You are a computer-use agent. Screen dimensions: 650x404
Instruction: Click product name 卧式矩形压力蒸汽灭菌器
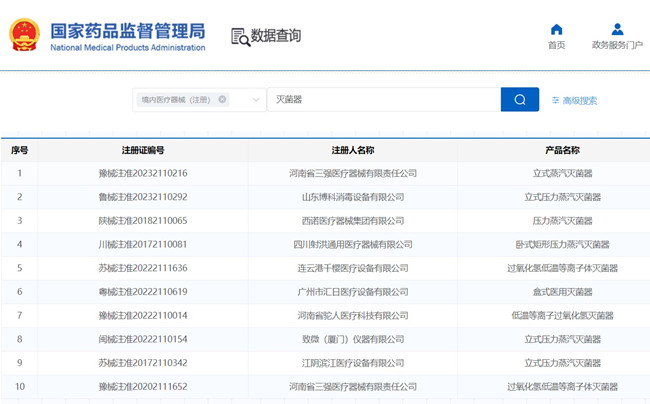click(562, 244)
